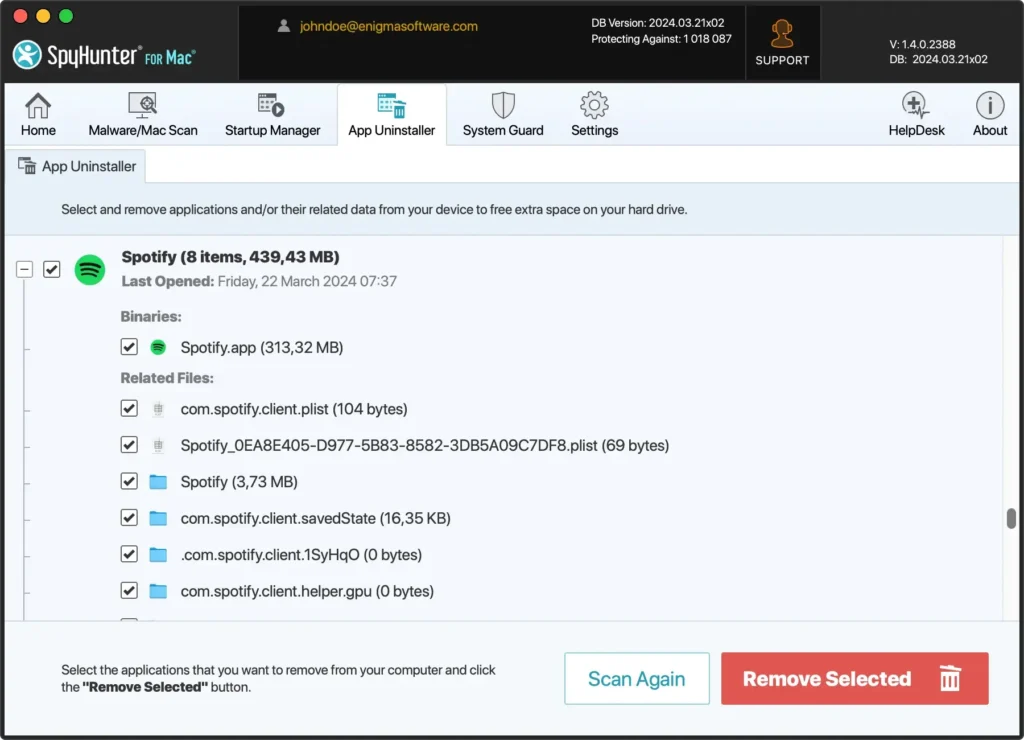The height and width of the screenshot is (740, 1024).
Task: Toggle com.spotify.client.plist checkbox
Action: coord(129,409)
